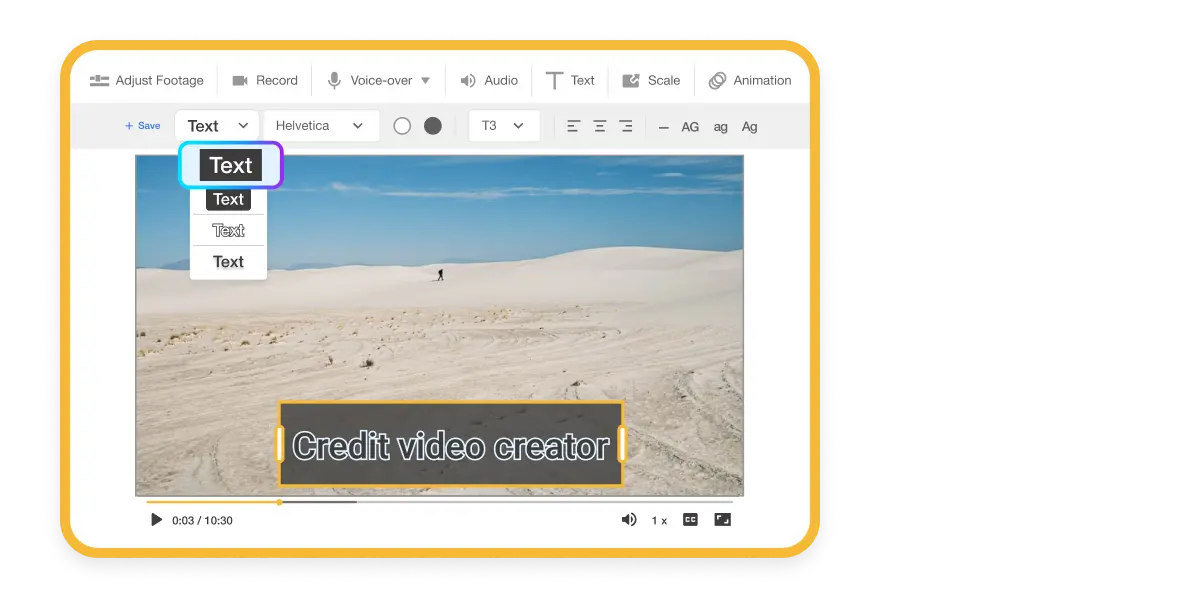This screenshot has width=1200, height=598.
Task: Click the Save button
Action: [142, 125]
